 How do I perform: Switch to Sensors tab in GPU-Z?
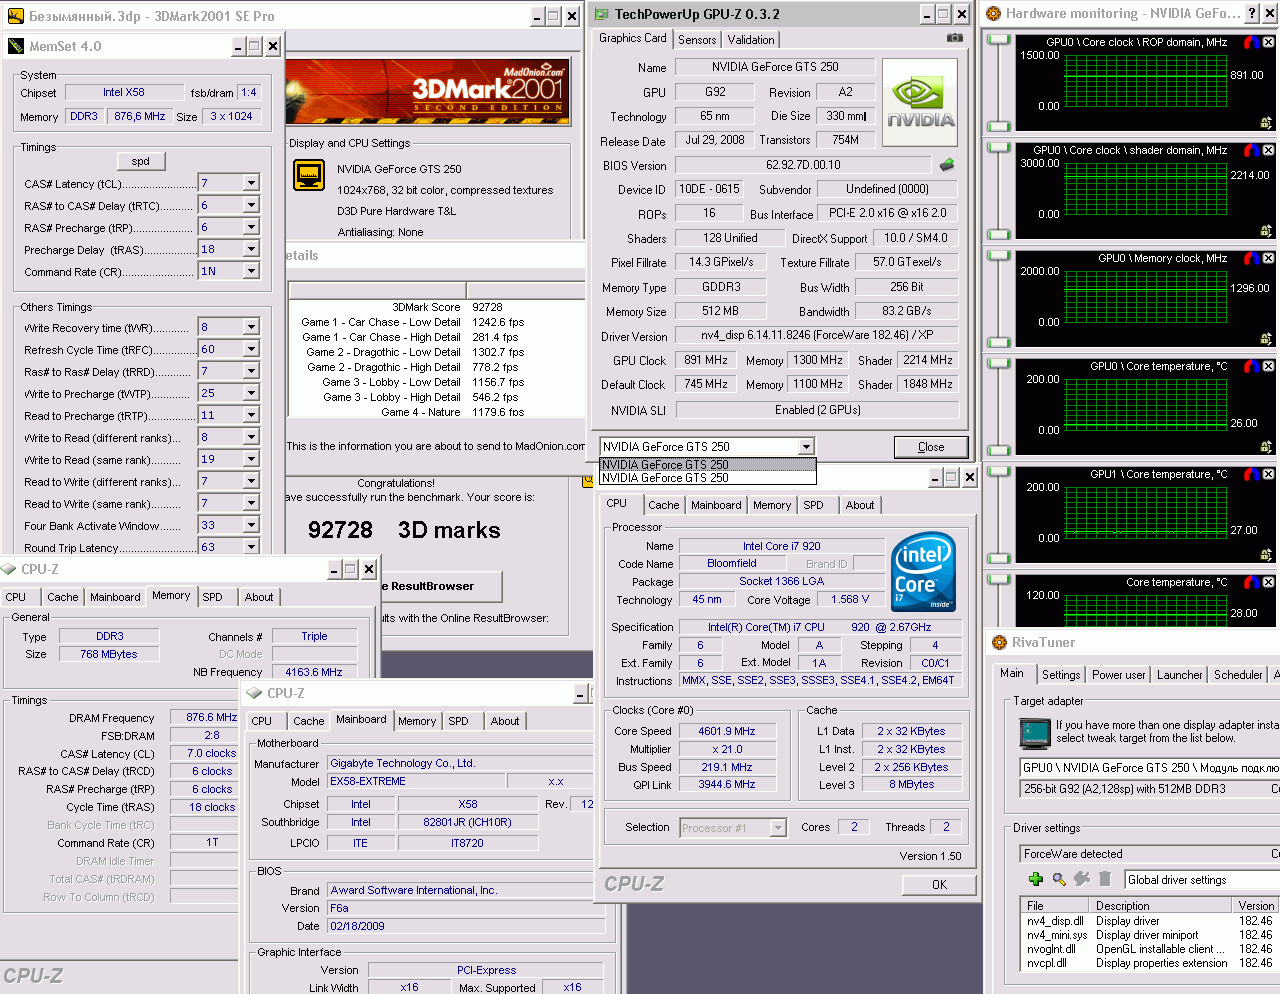point(697,40)
